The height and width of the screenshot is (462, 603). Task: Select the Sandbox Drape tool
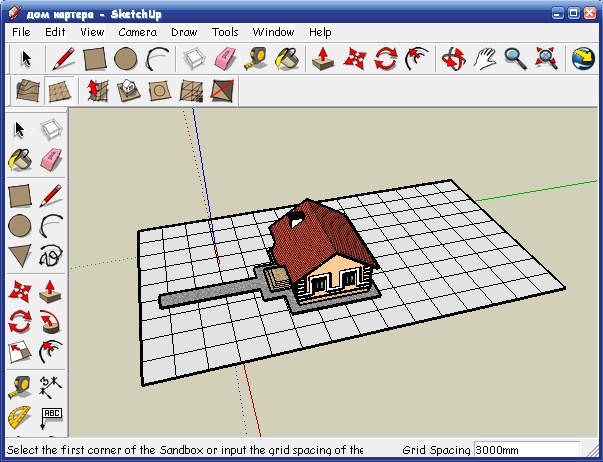160,91
